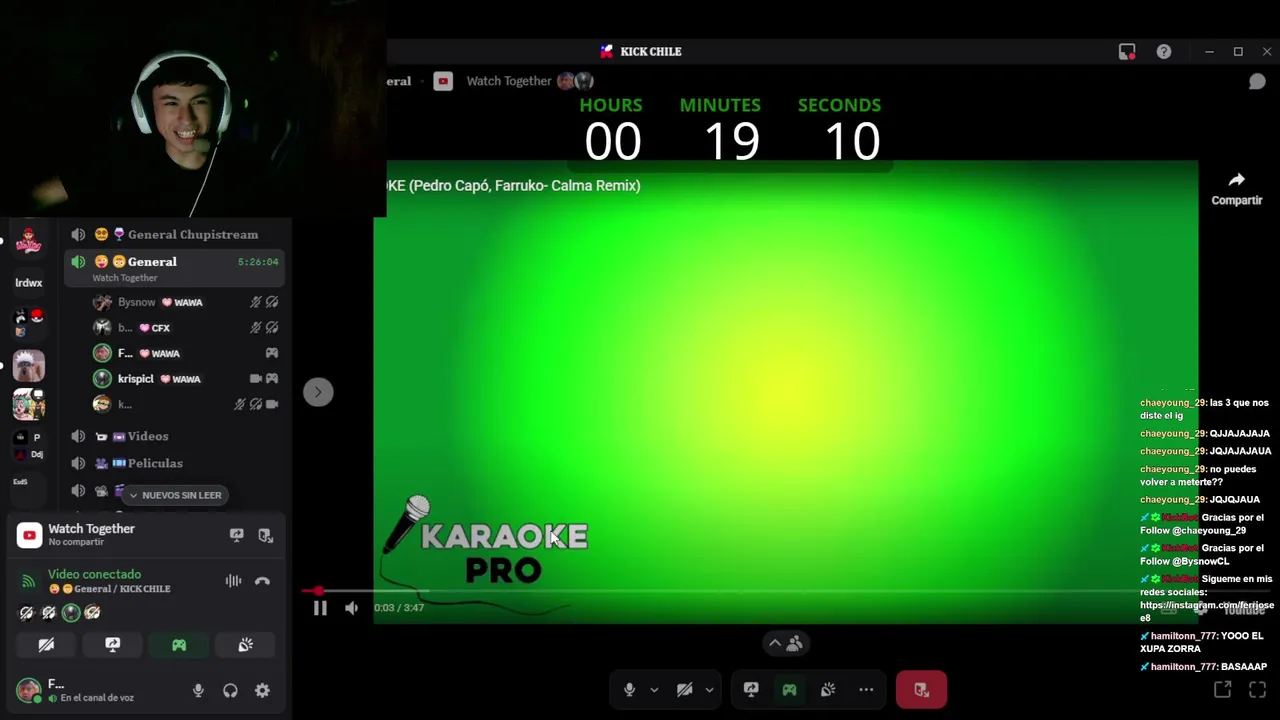The height and width of the screenshot is (720, 1280).
Task: Turn on camera from the sidebar voice panel
Action: point(46,645)
